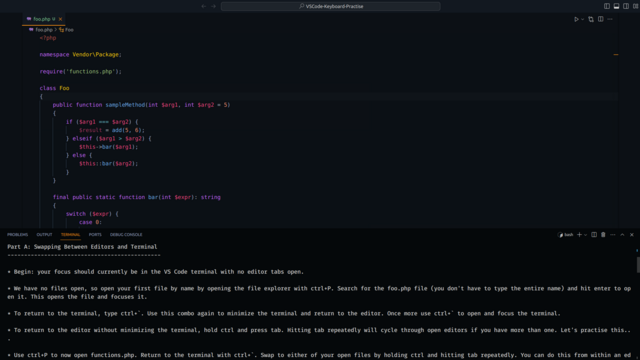Run the PHP file with the play icon
The image size is (640, 360).
(x=576, y=19)
